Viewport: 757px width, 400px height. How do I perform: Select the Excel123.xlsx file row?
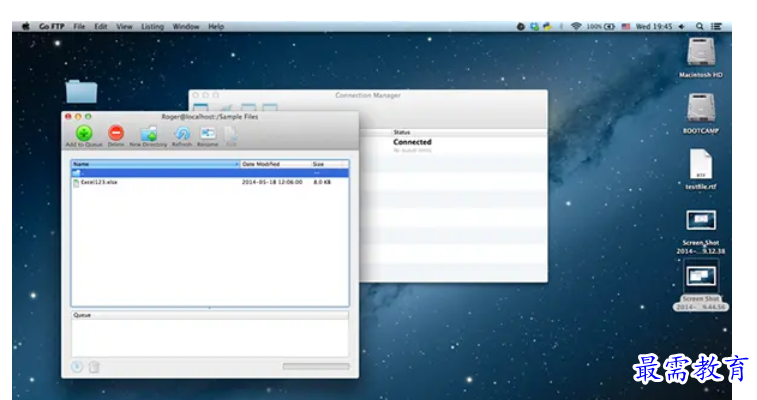point(210,182)
